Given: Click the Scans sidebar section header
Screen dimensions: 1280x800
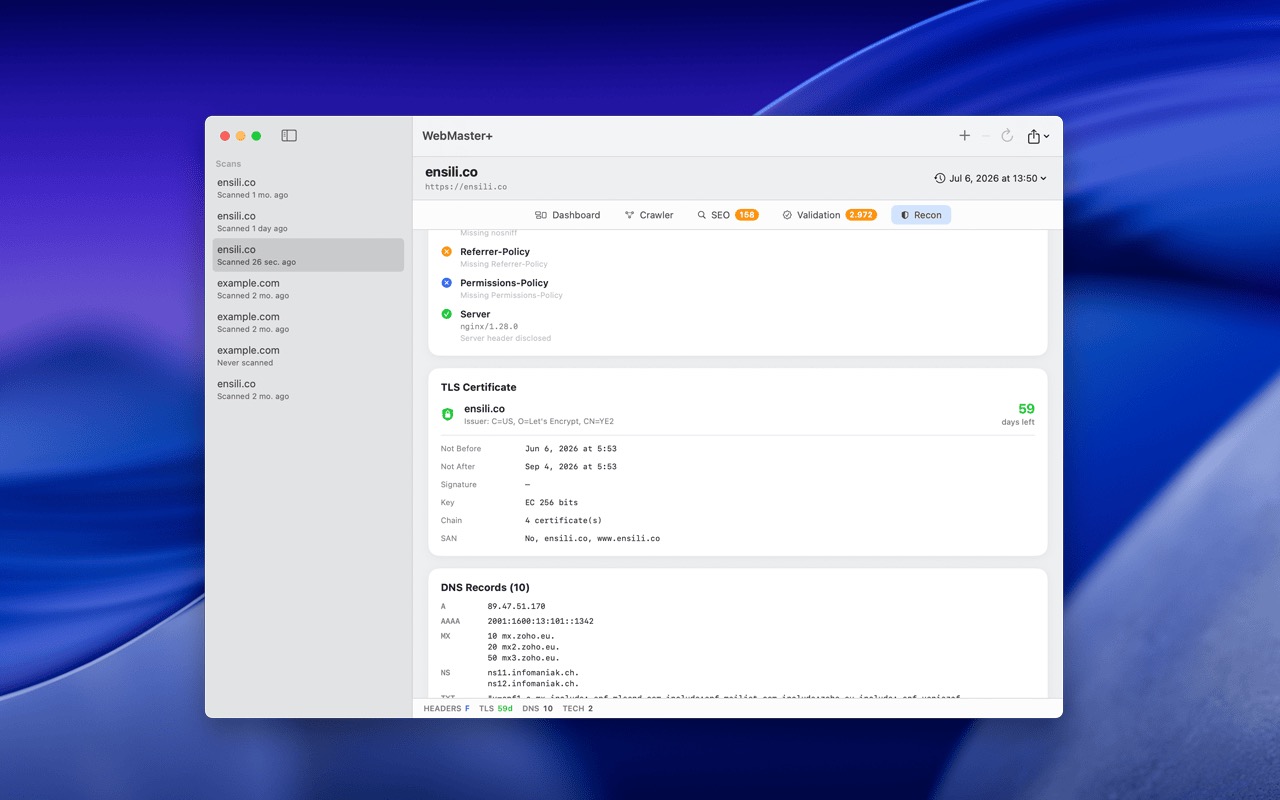Looking at the screenshot, I should (x=228, y=164).
